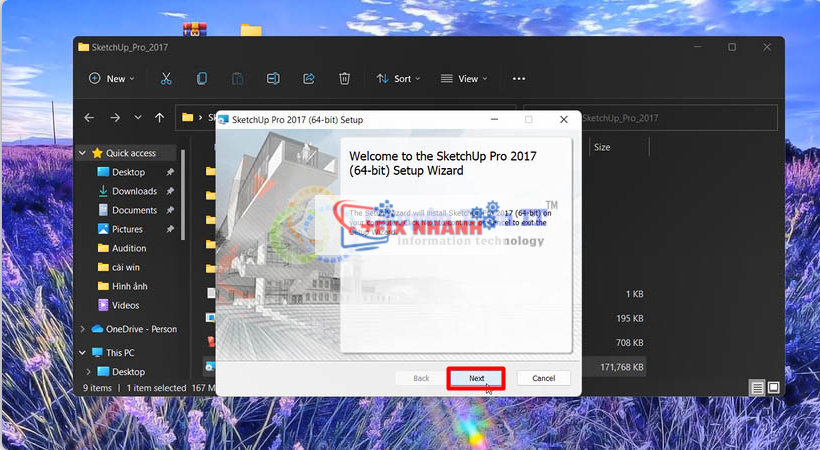
Task: Click the WinRAR archive icon on desktop
Action: [195, 29]
